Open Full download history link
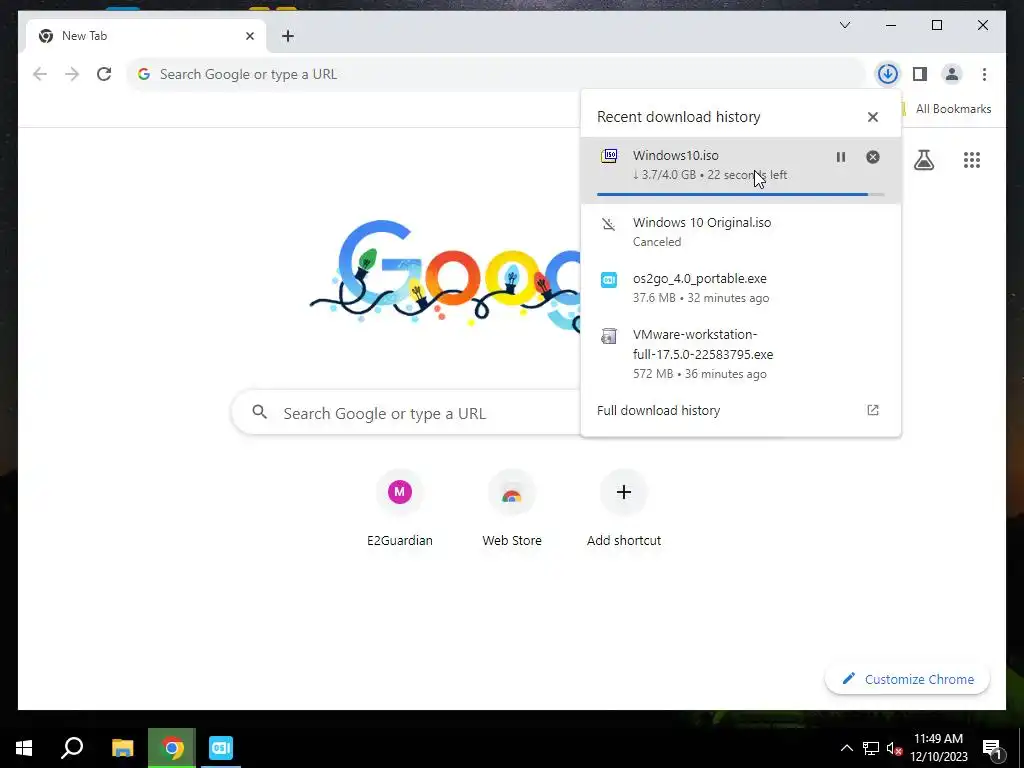Viewport: 1024px width, 768px height. pyautogui.click(x=658, y=410)
